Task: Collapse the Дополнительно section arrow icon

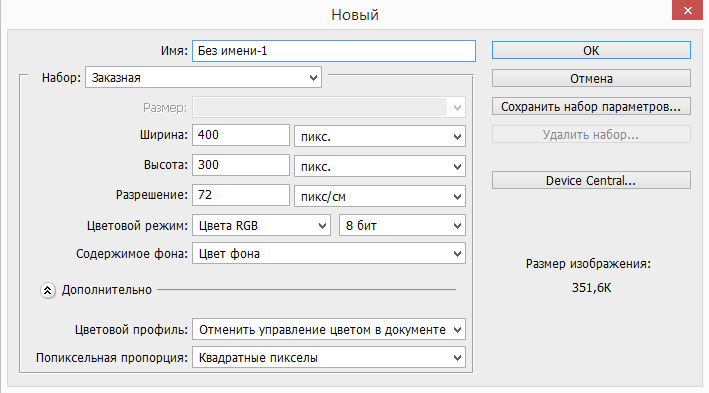Action: pyautogui.click(x=47, y=290)
